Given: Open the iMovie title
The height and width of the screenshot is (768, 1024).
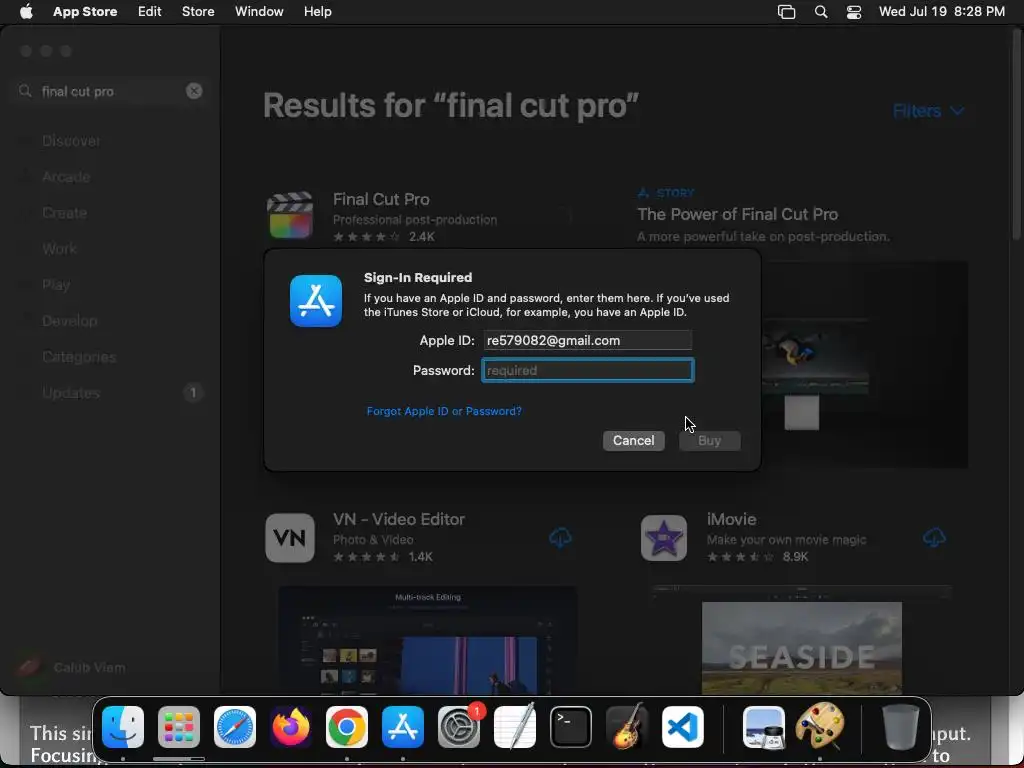Looking at the screenshot, I should 731,519.
